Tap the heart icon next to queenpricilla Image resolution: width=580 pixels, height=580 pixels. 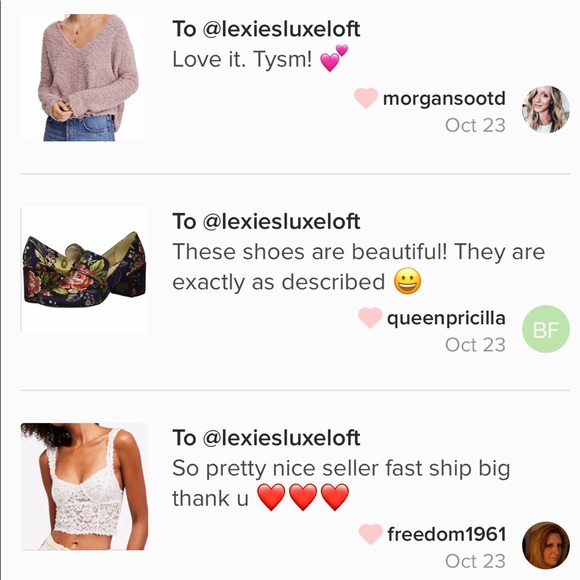370,318
